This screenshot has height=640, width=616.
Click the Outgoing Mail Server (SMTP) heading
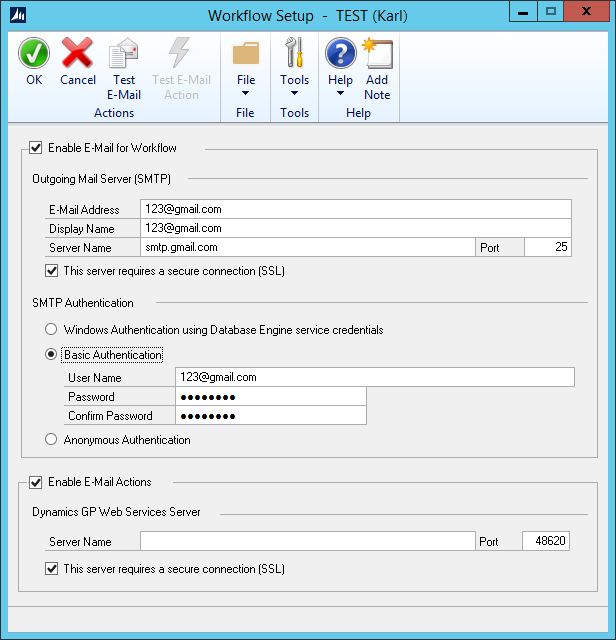[x=101, y=179]
